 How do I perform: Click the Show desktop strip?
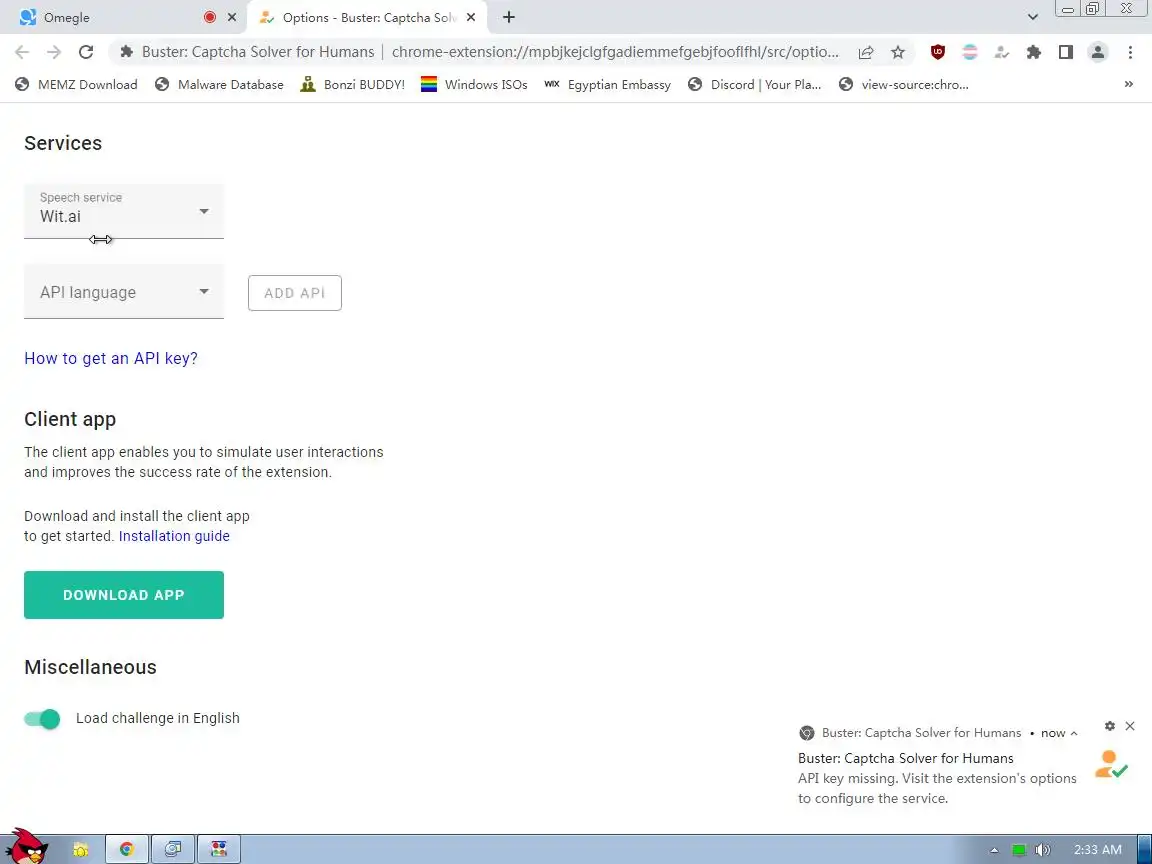pyautogui.click(x=1145, y=849)
